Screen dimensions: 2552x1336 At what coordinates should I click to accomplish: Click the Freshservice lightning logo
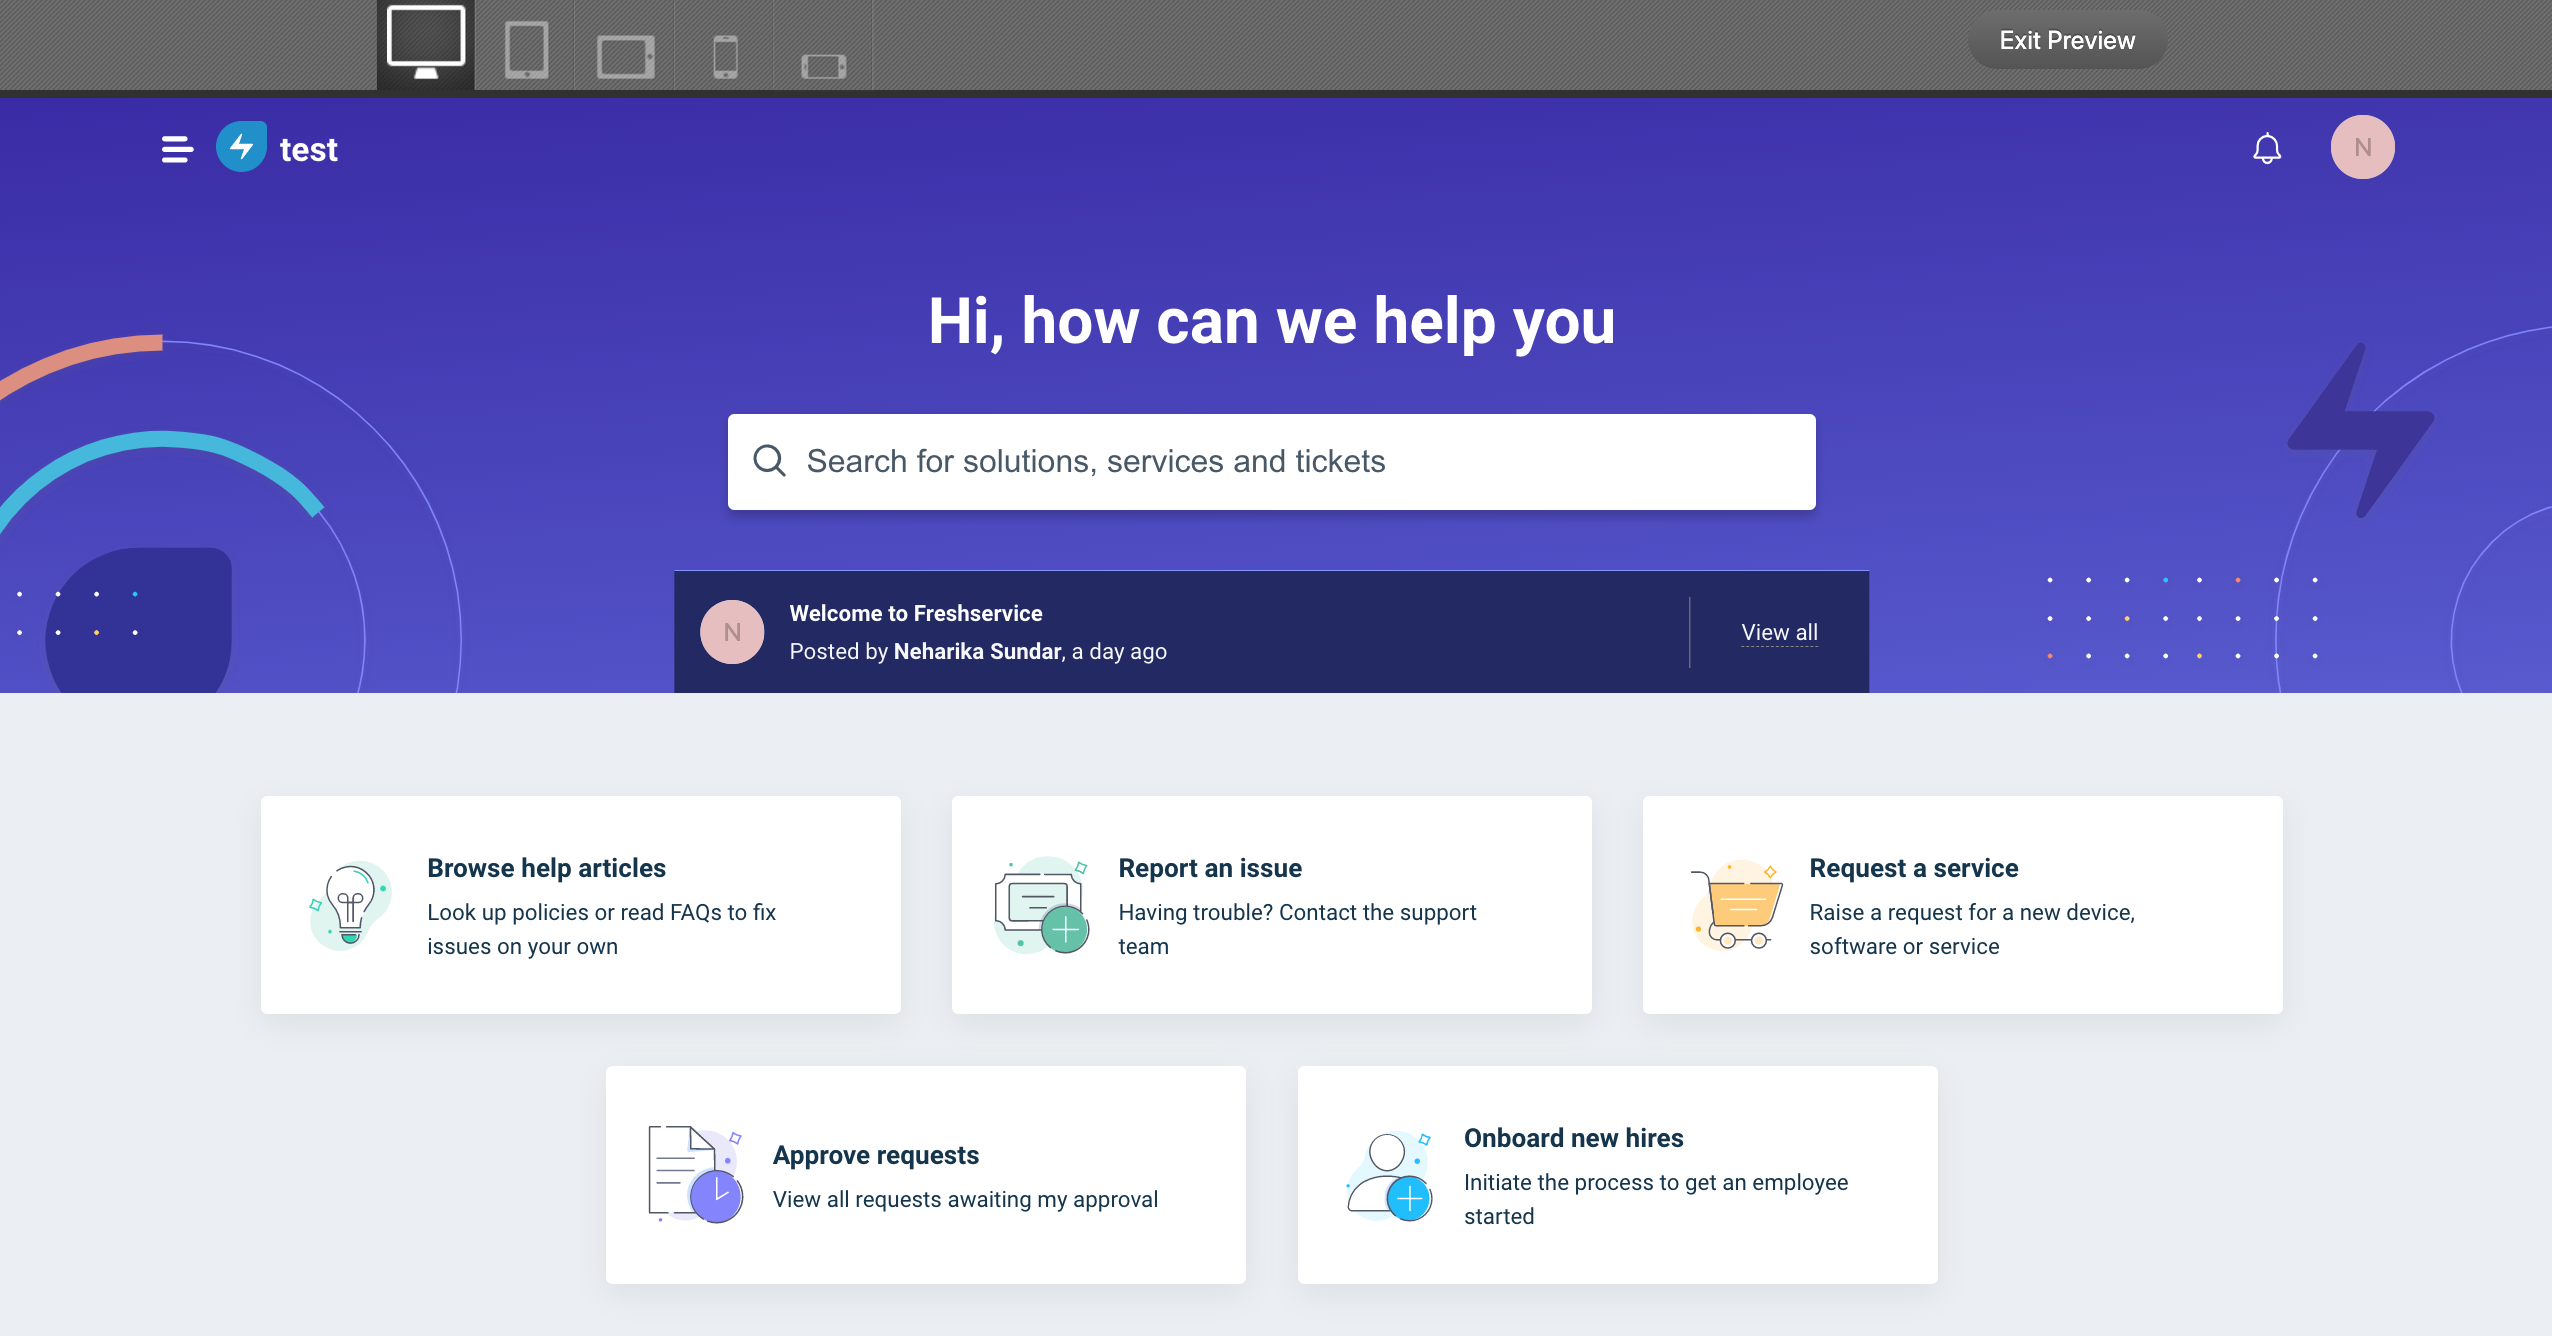pos(241,147)
